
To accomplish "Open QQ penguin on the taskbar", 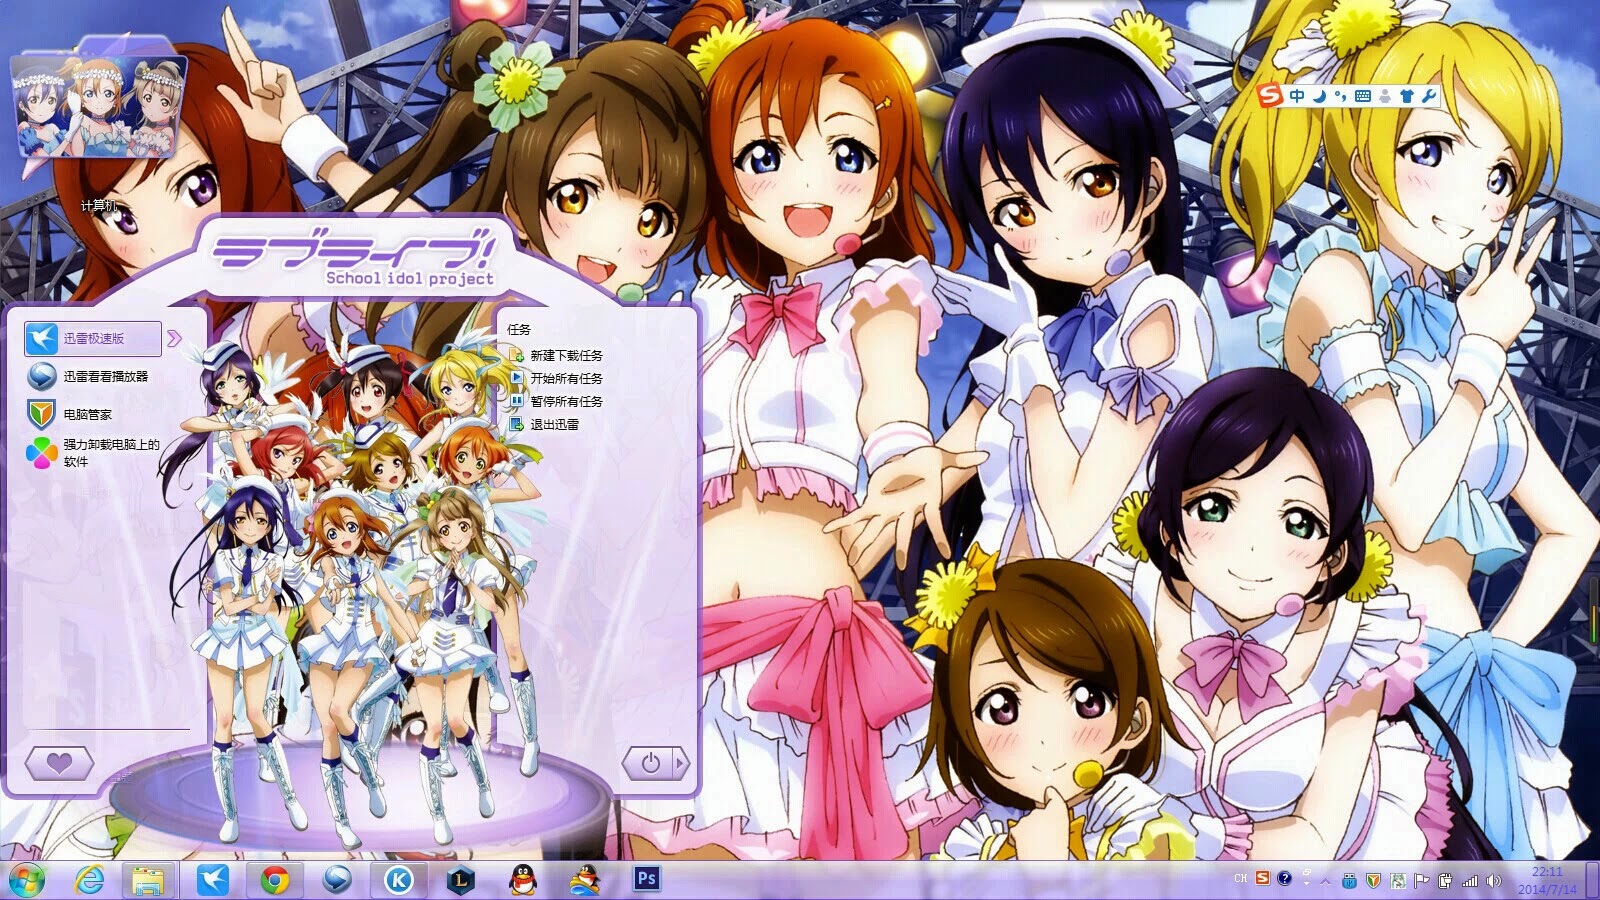I will coord(522,880).
